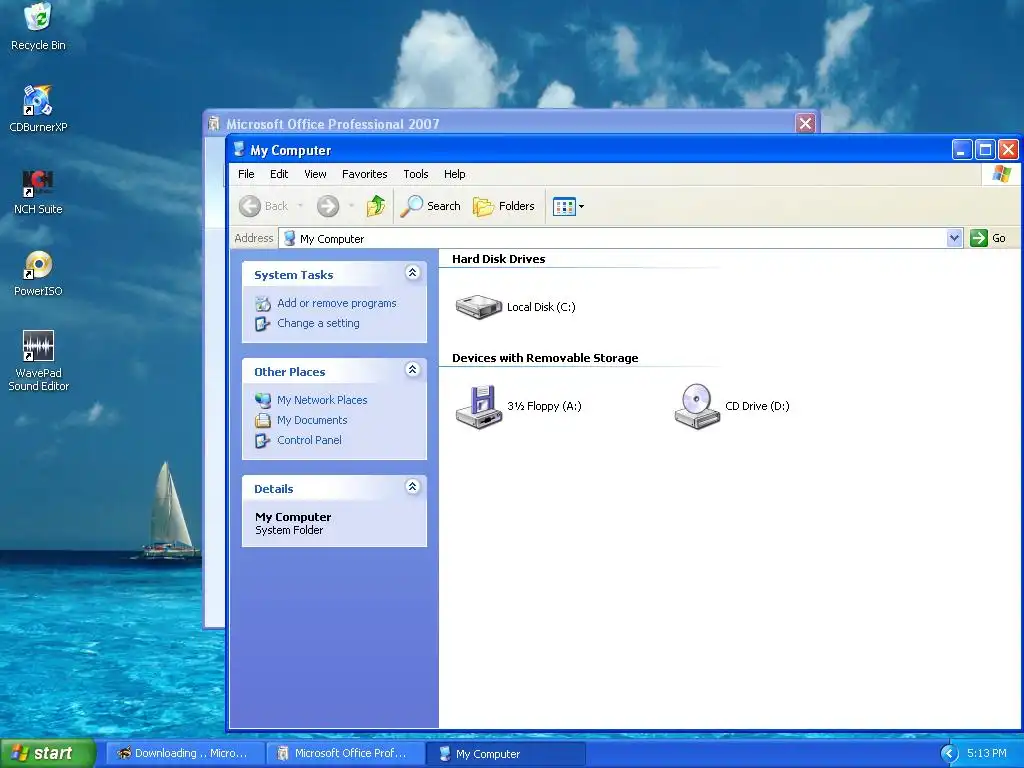Click the Windows Start button
This screenshot has width=1024, height=768.
[x=48, y=754]
